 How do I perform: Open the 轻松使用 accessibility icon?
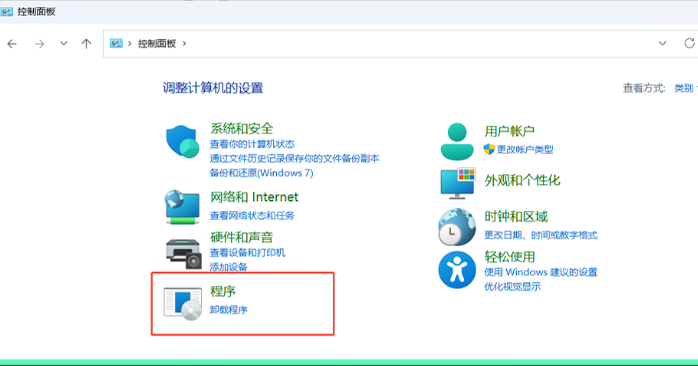(x=457, y=270)
